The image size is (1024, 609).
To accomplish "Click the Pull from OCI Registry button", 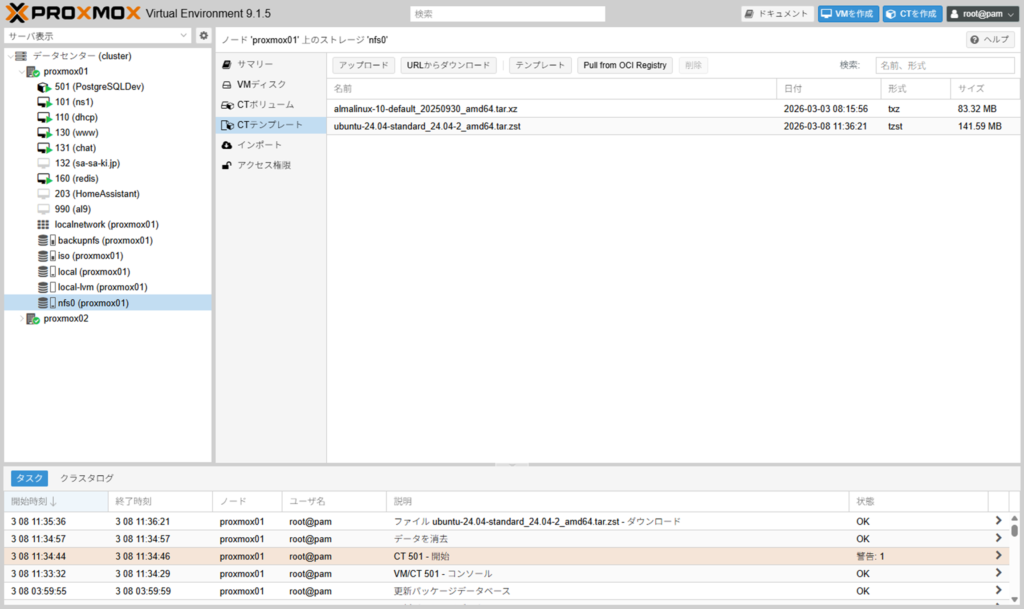I will click(625, 65).
